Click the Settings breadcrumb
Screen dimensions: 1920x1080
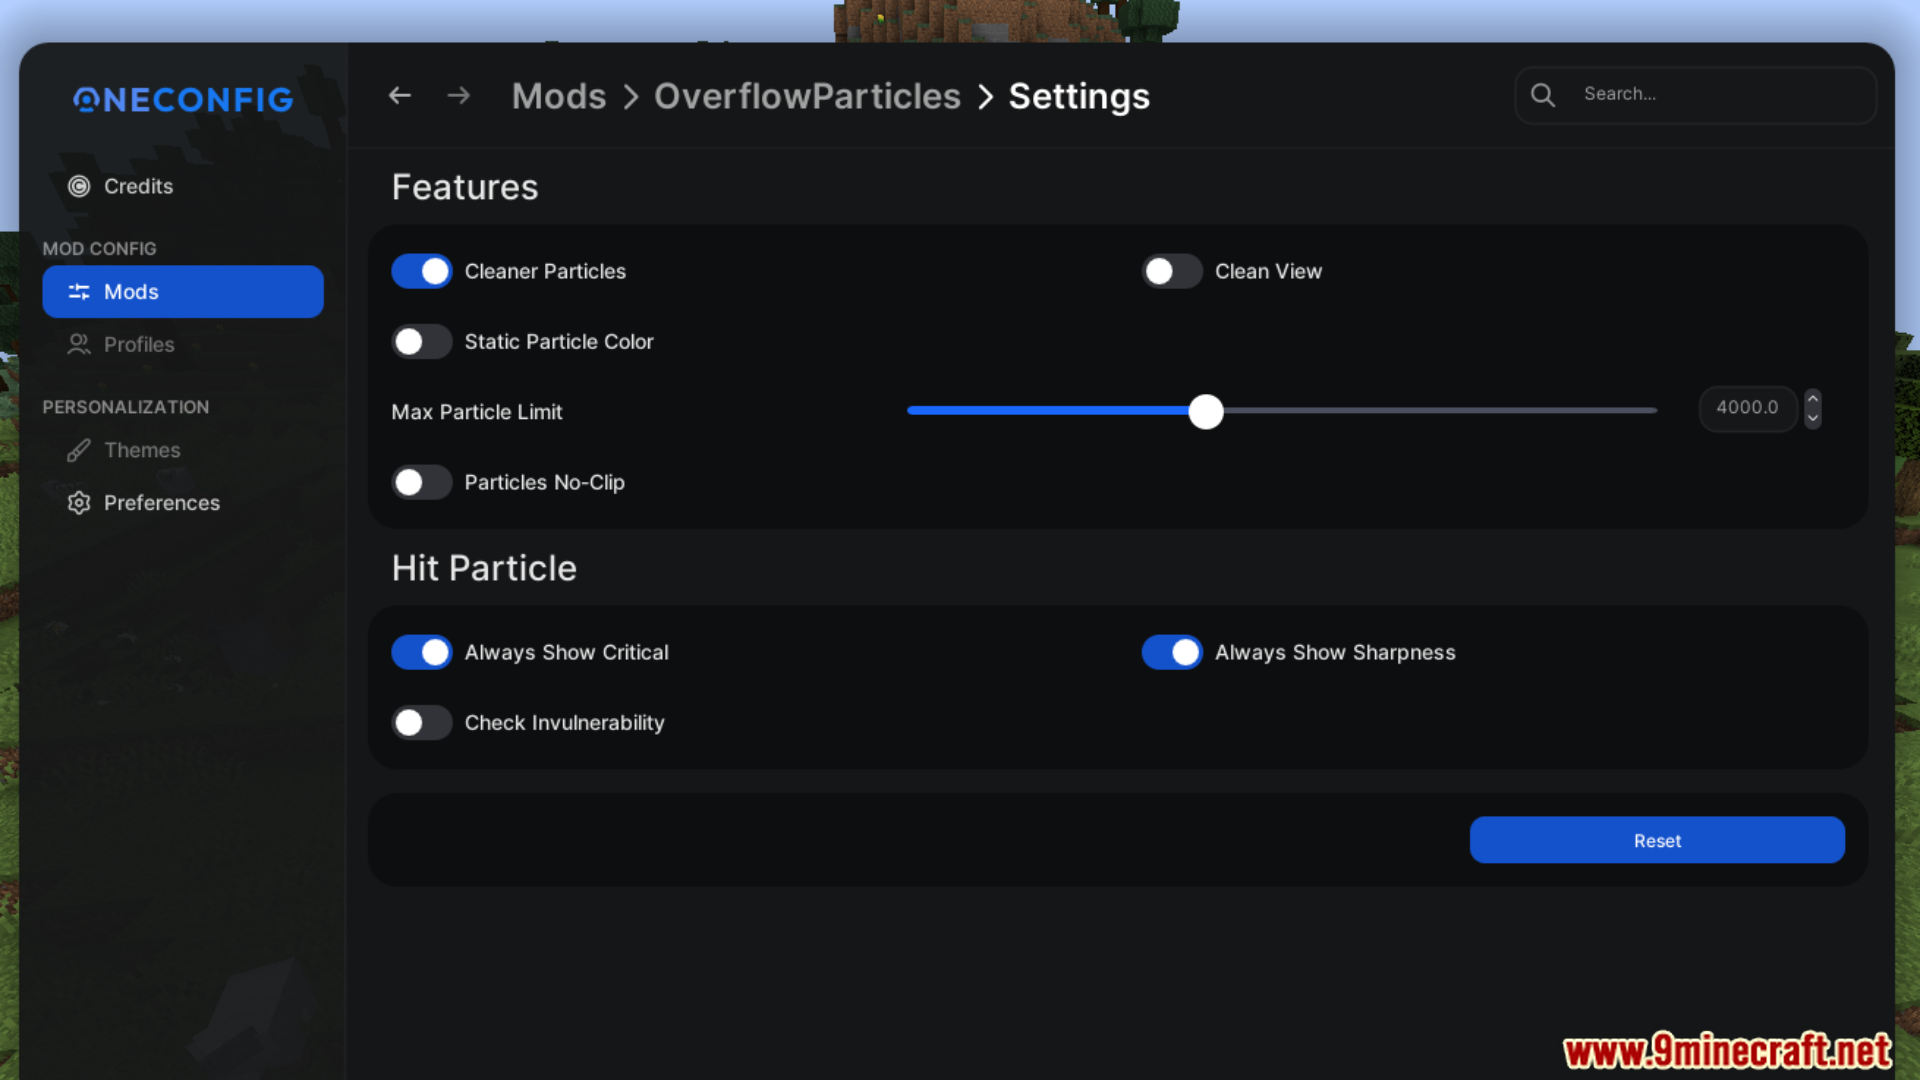pyautogui.click(x=1079, y=97)
